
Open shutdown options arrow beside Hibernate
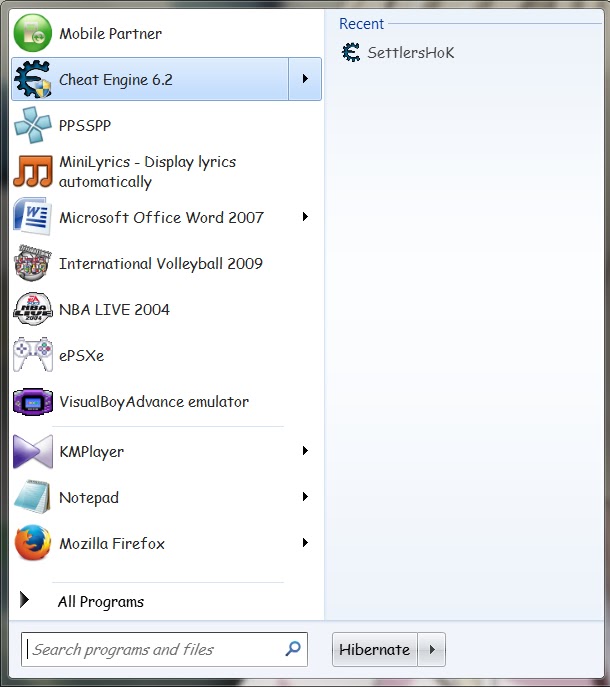coord(432,649)
